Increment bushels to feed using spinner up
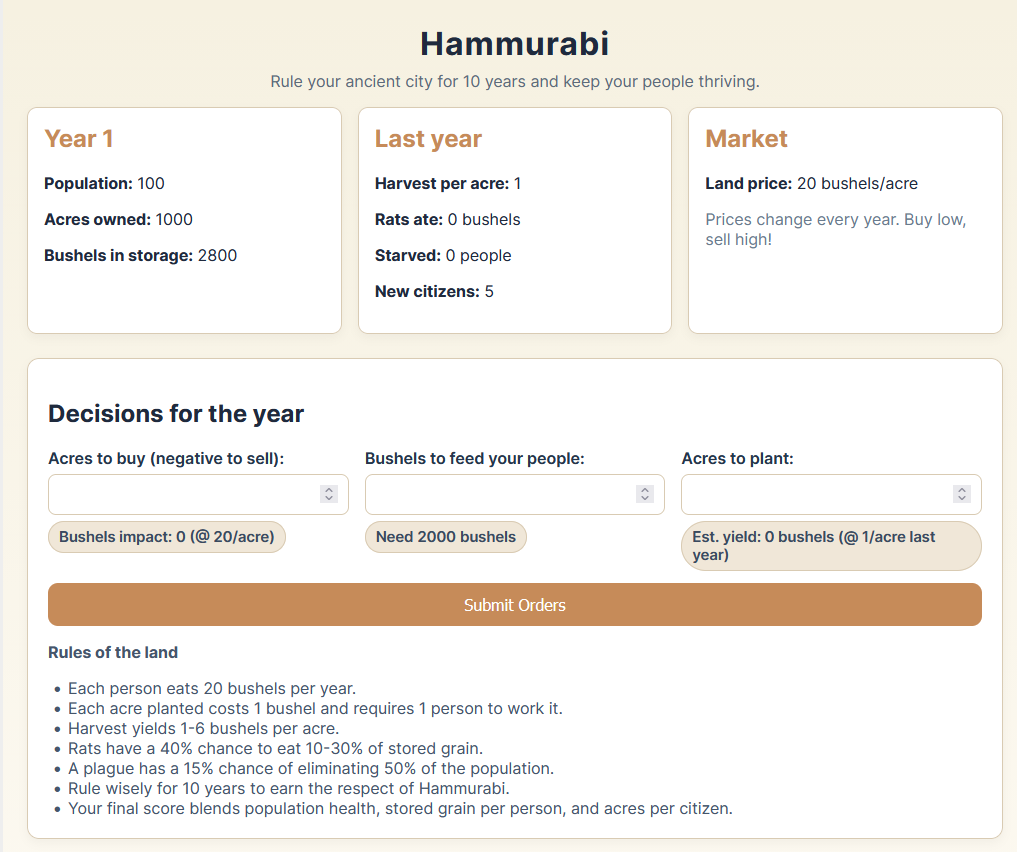Viewport: 1017px width, 852px height. click(x=645, y=490)
